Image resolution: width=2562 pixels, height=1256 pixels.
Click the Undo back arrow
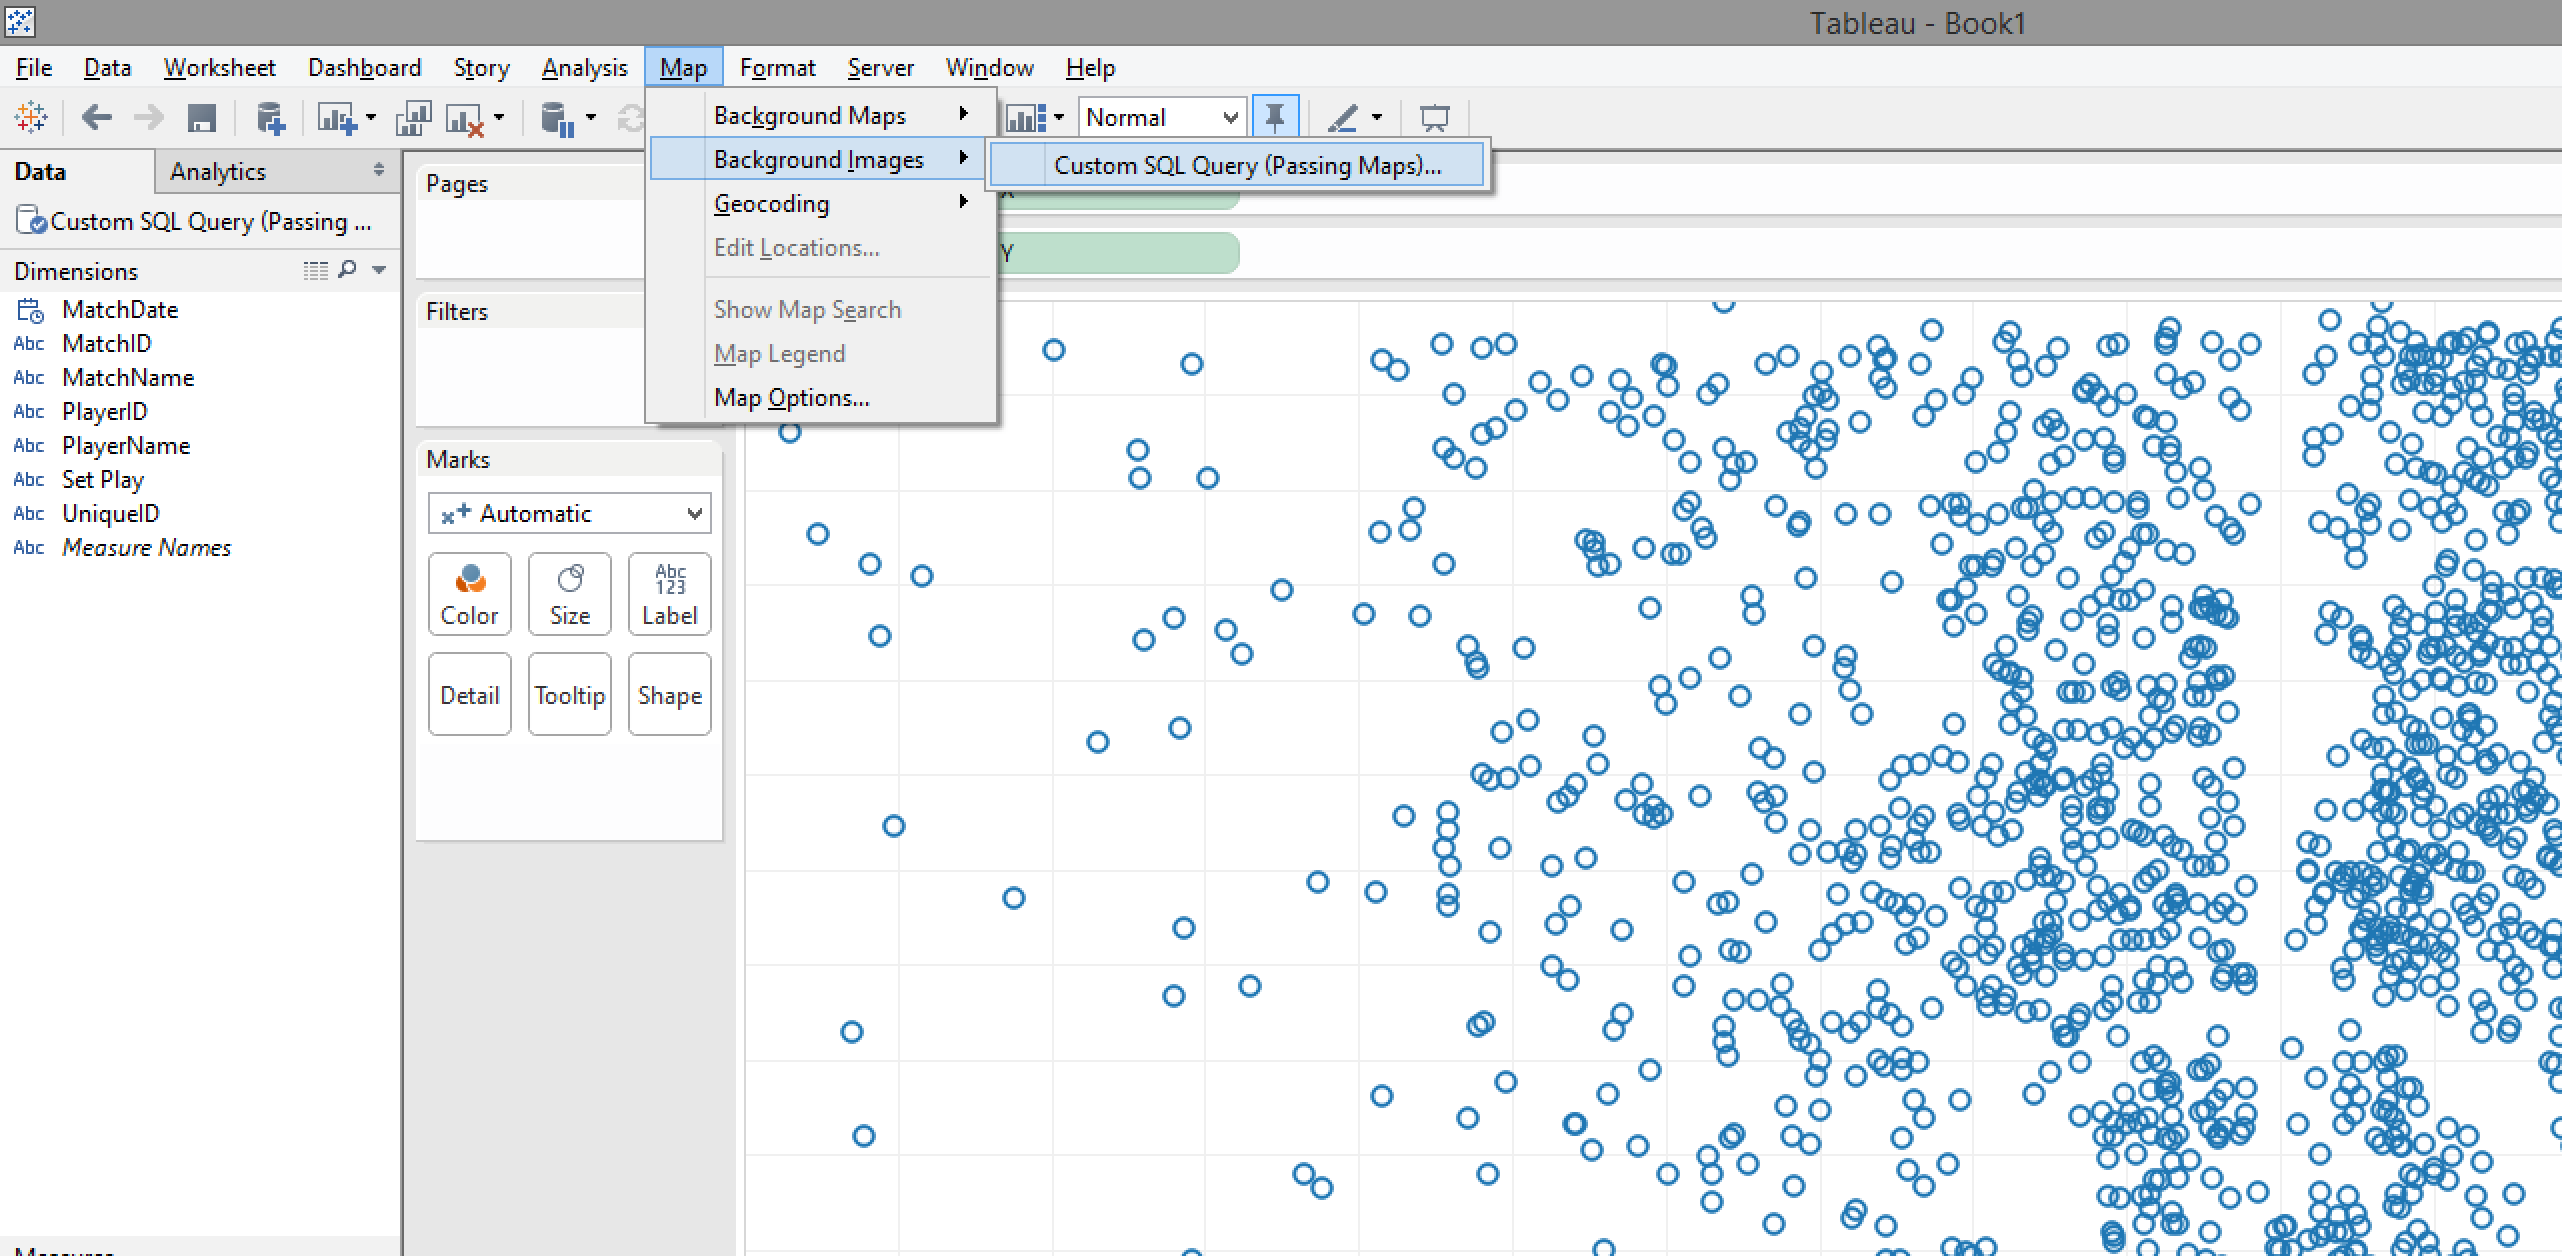pyautogui.click(x=96, y=118)
